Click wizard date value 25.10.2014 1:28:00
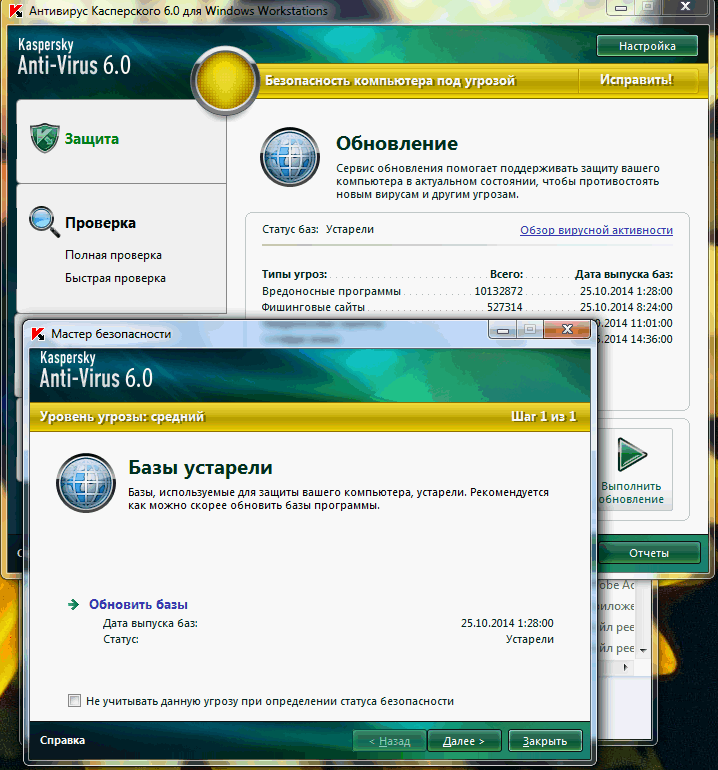718x770 pixels. click(x=507, y=623)
